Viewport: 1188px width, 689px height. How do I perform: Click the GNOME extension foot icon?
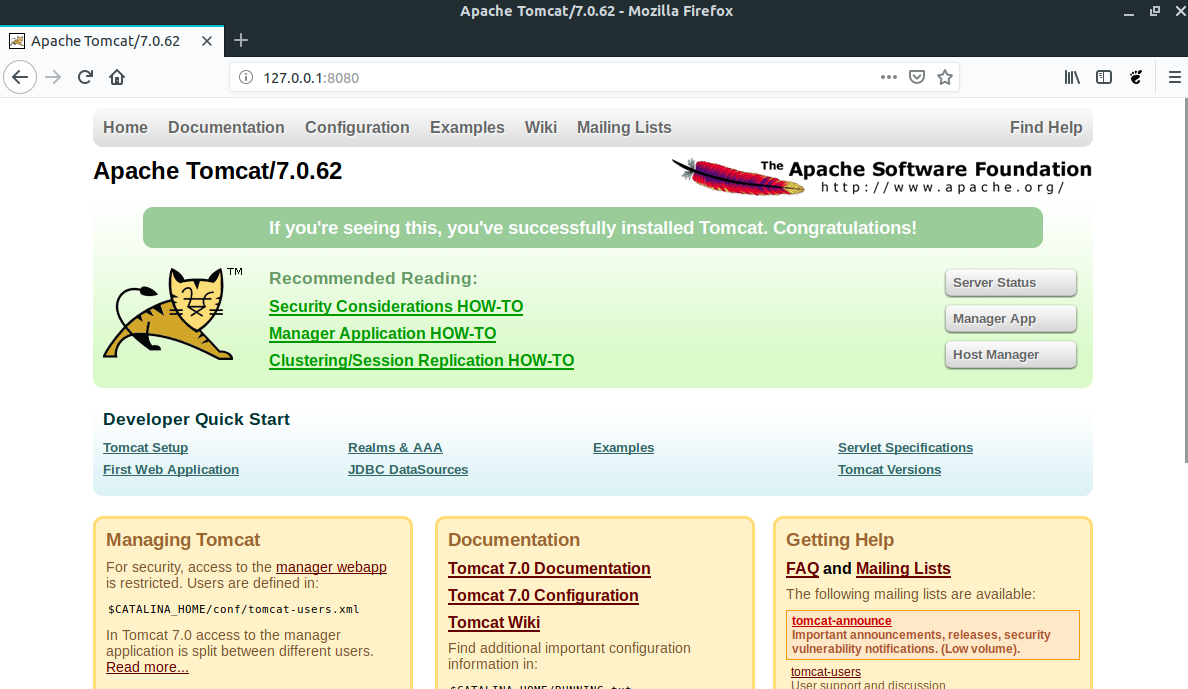(x=1136, y=77)
